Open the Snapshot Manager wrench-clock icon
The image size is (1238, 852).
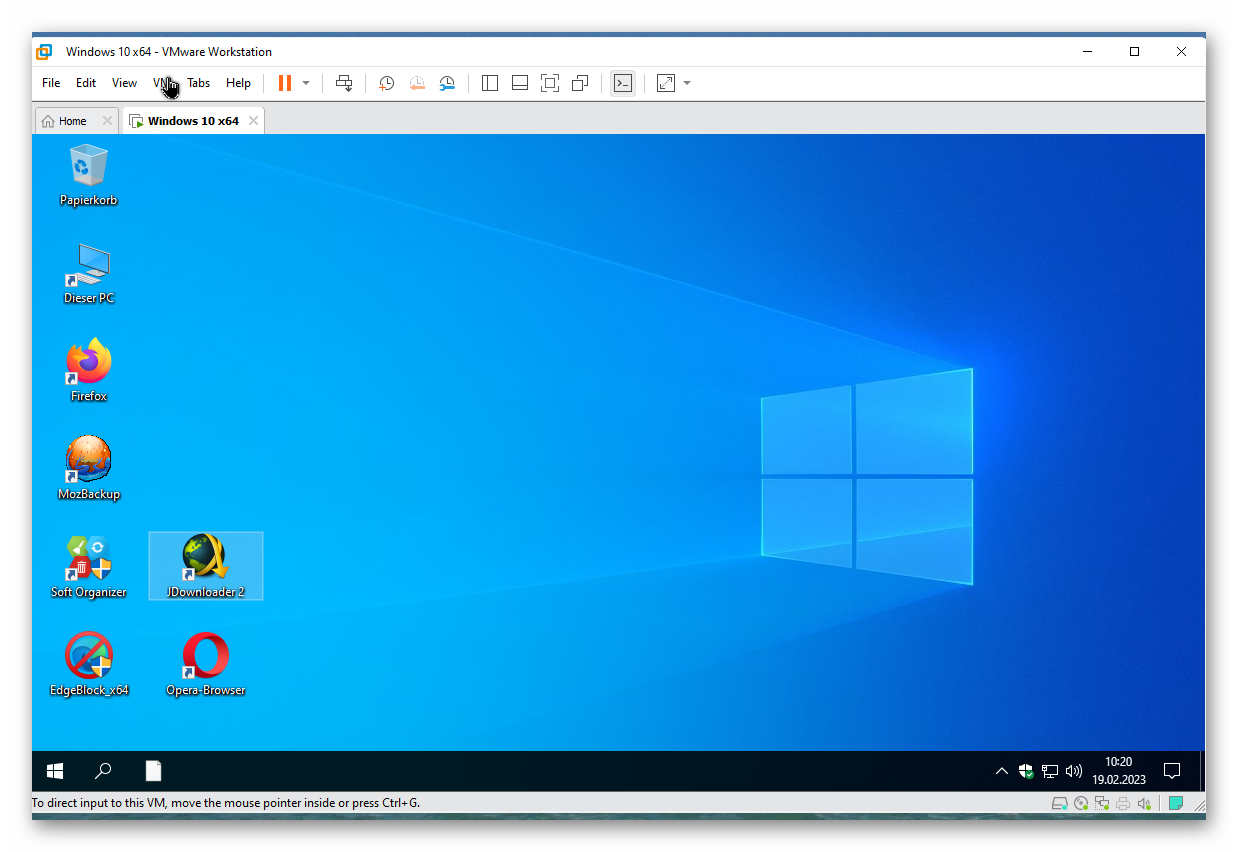click(x=447, y=83)
